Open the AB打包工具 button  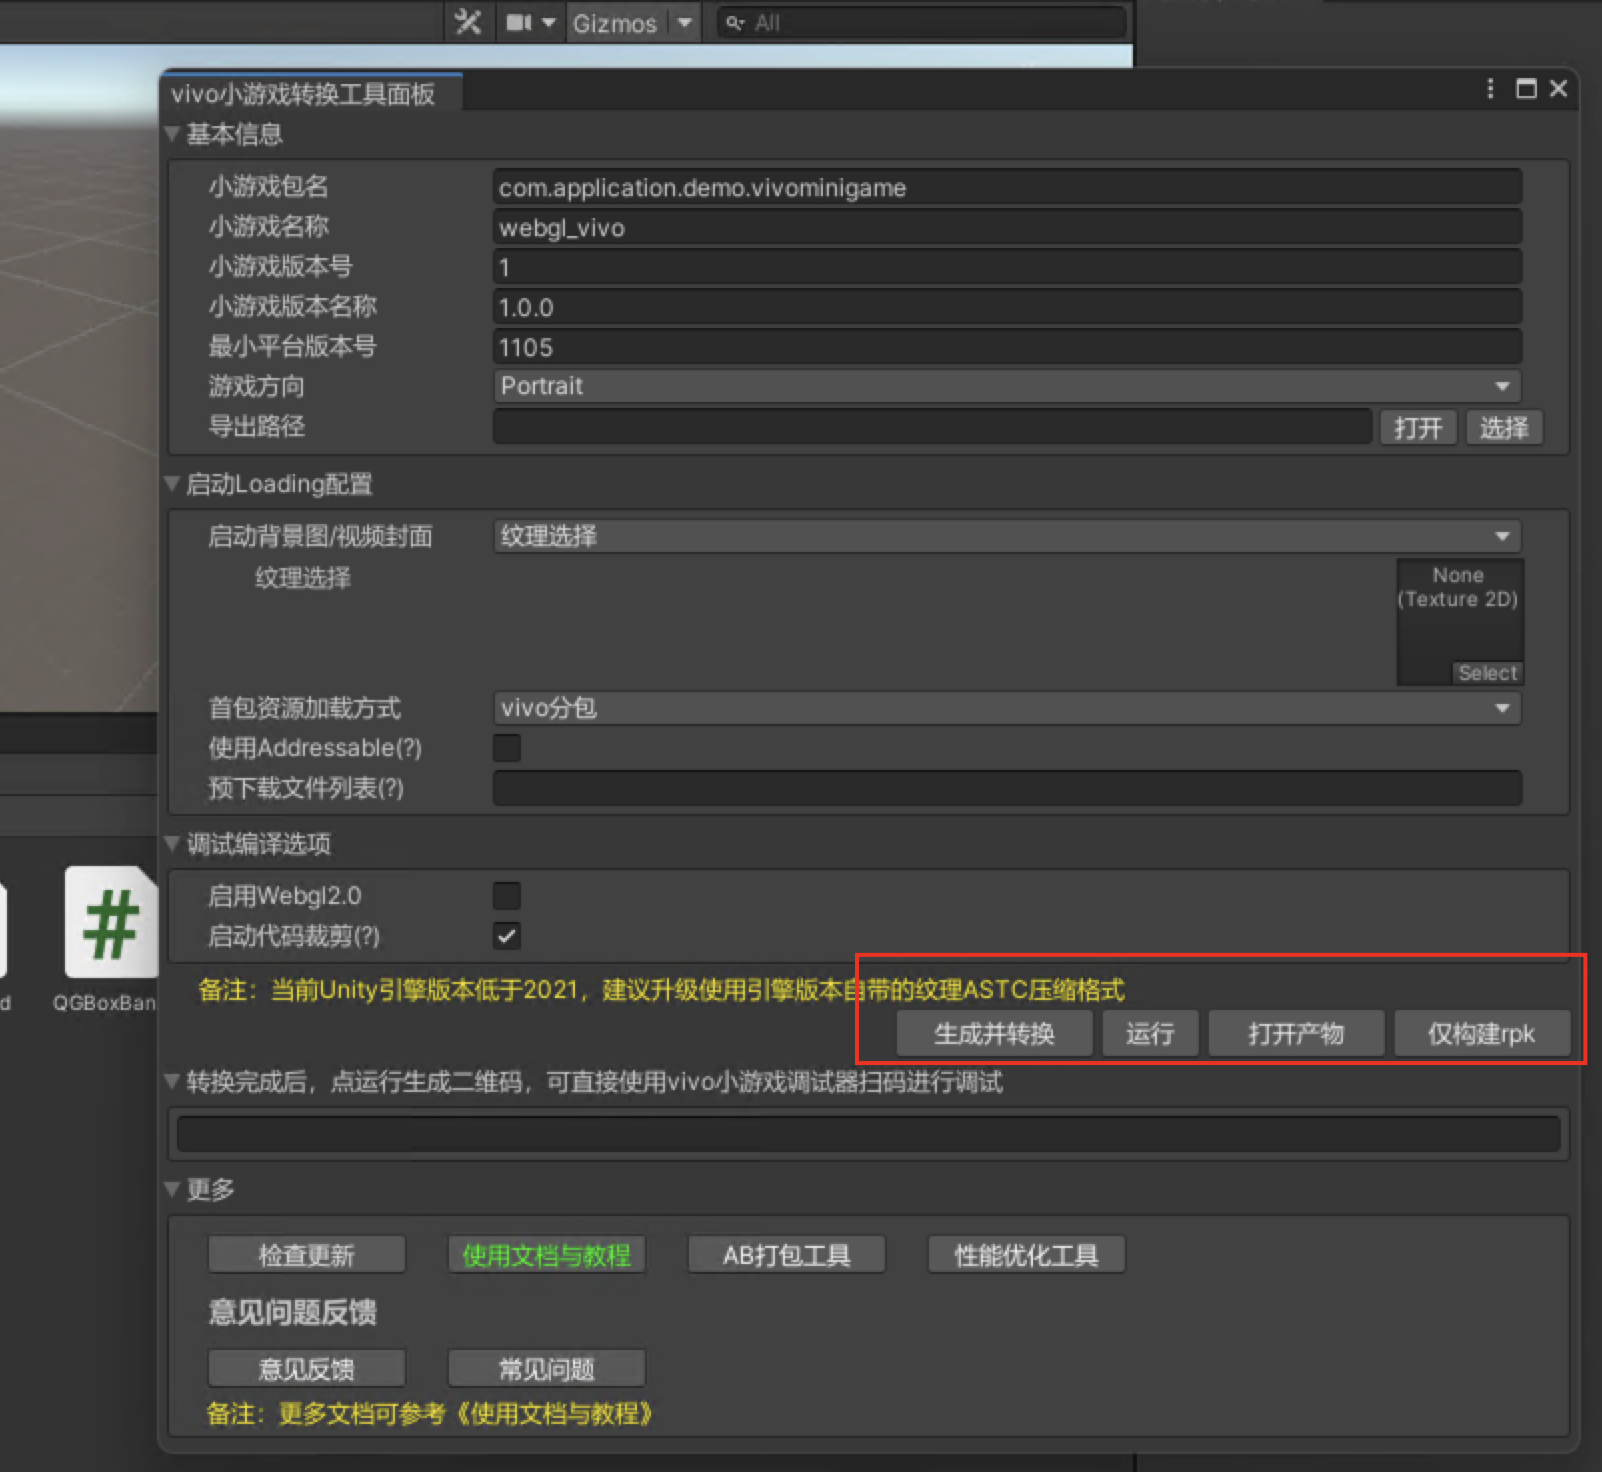point(787,1255)
